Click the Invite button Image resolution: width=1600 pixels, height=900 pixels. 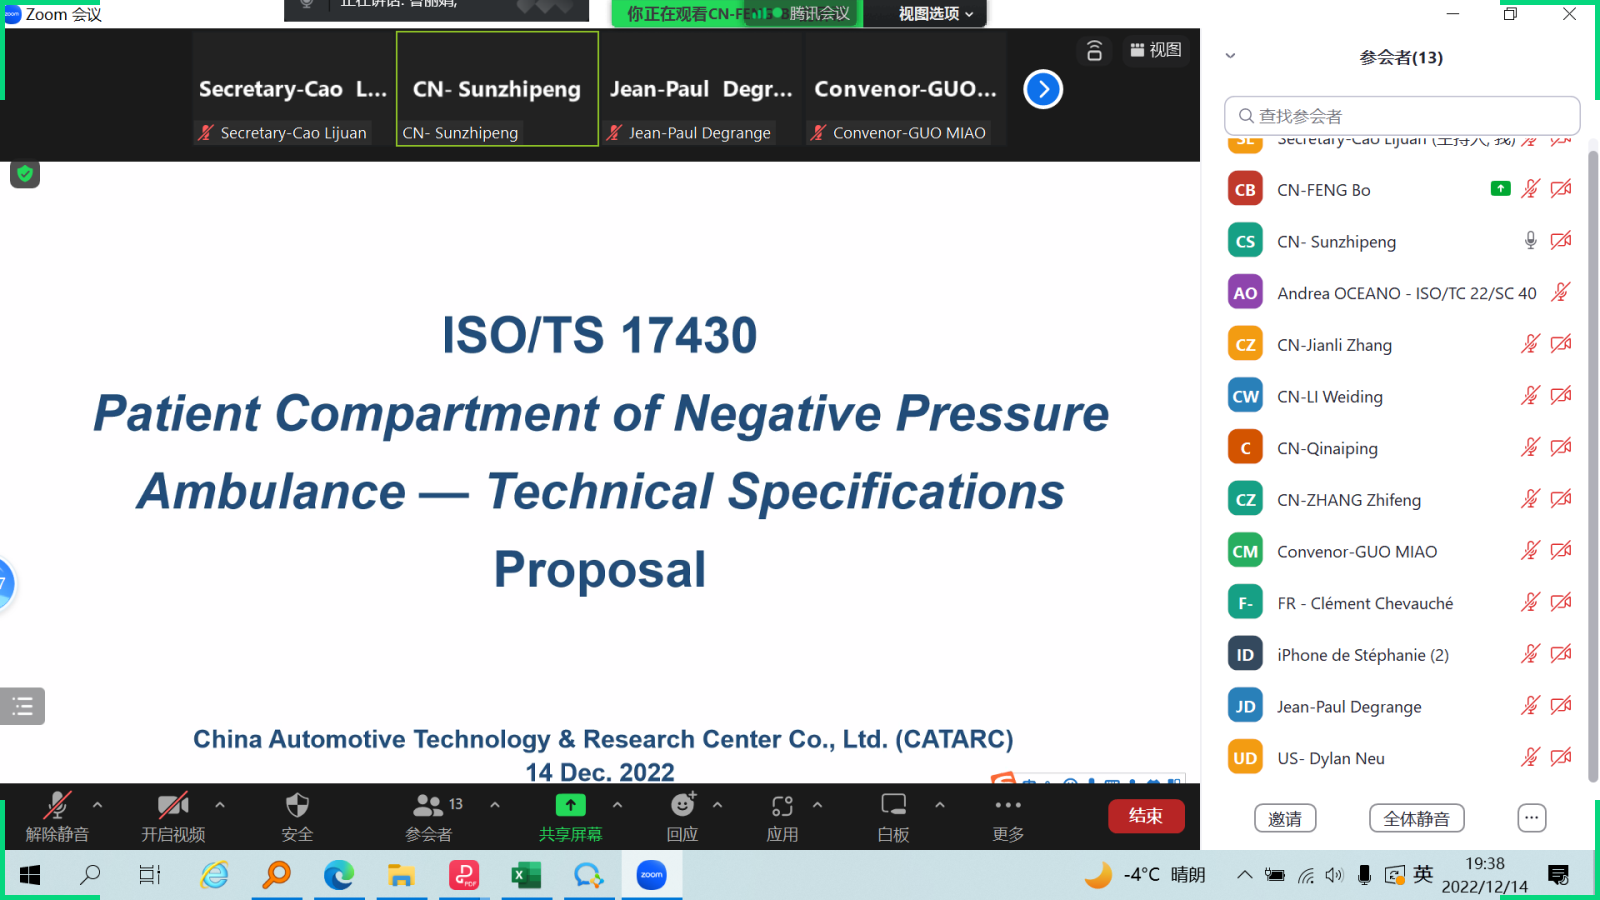tap(1285, 819)
